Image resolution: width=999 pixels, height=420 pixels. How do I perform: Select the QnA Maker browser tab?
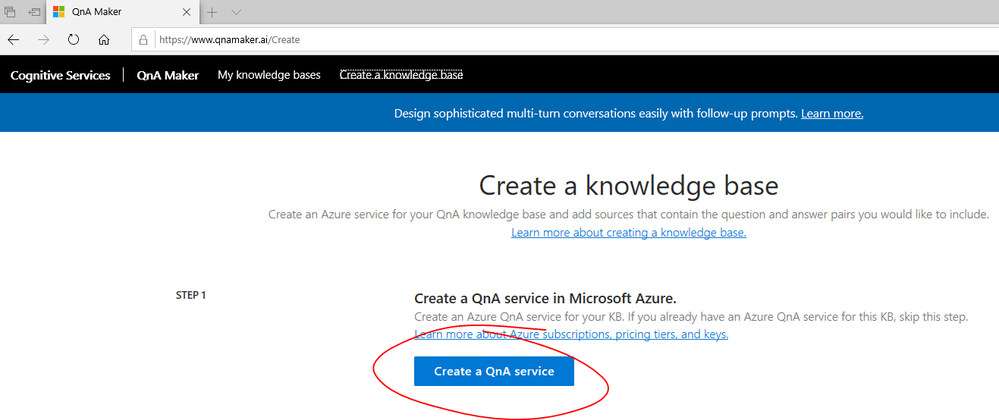click(x=122, y=12)
